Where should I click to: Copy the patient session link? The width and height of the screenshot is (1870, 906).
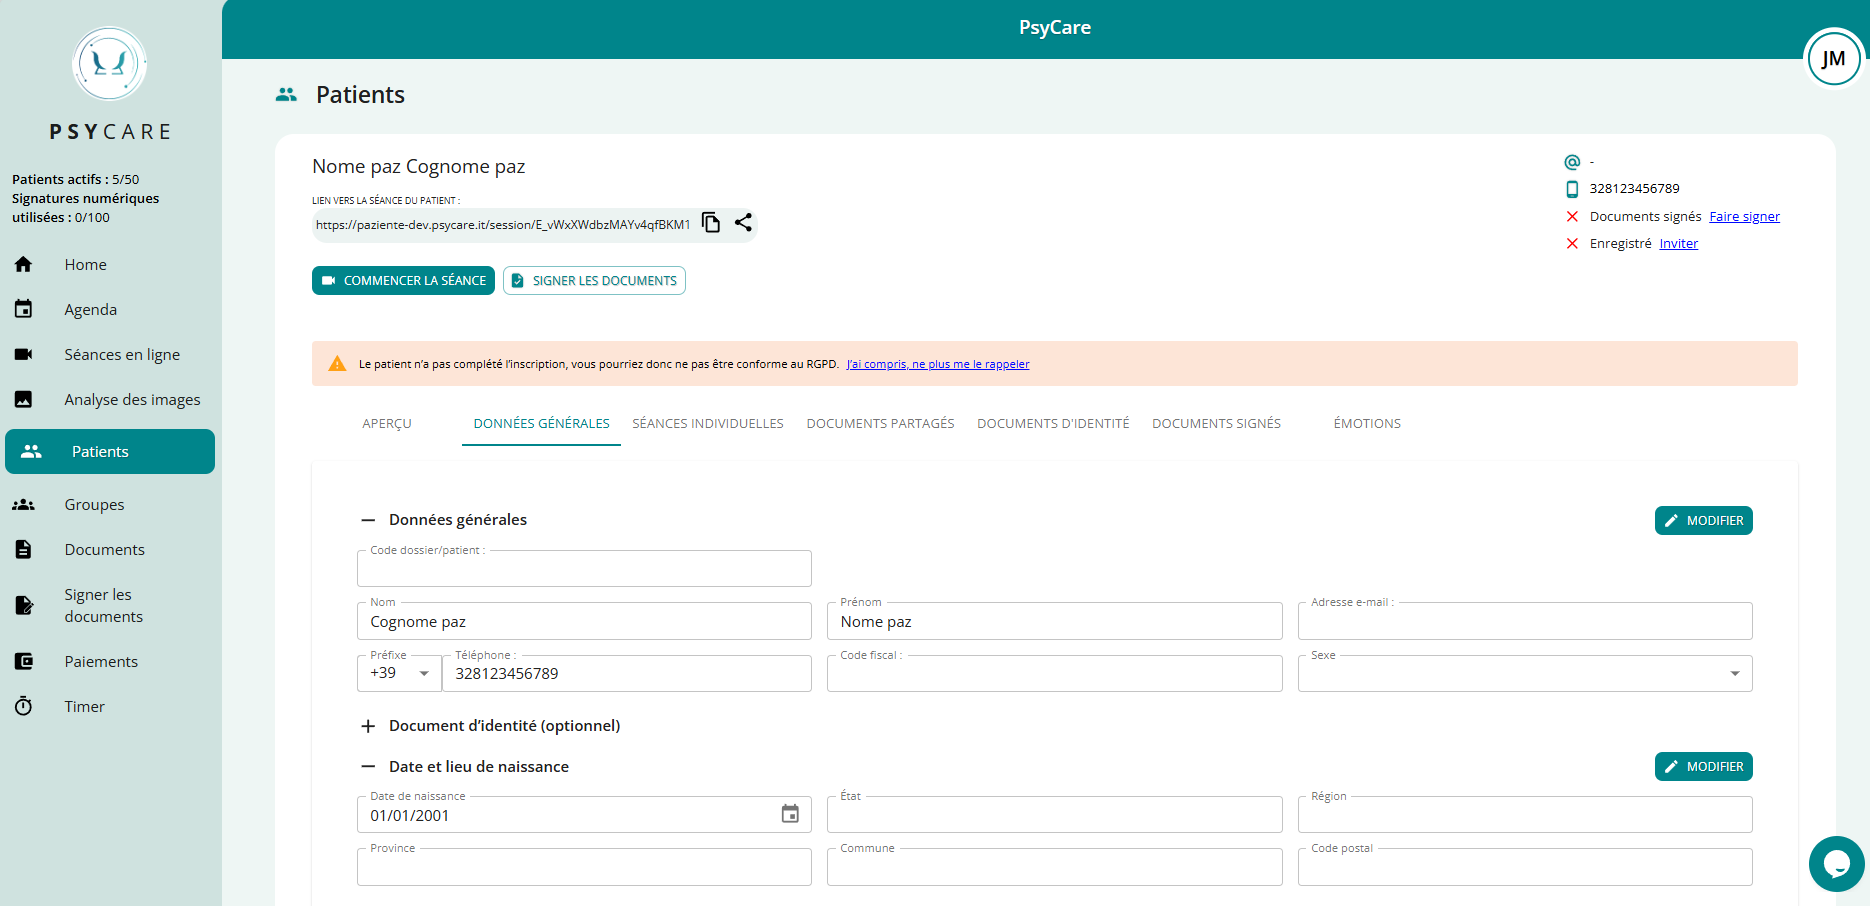(711, 223)
